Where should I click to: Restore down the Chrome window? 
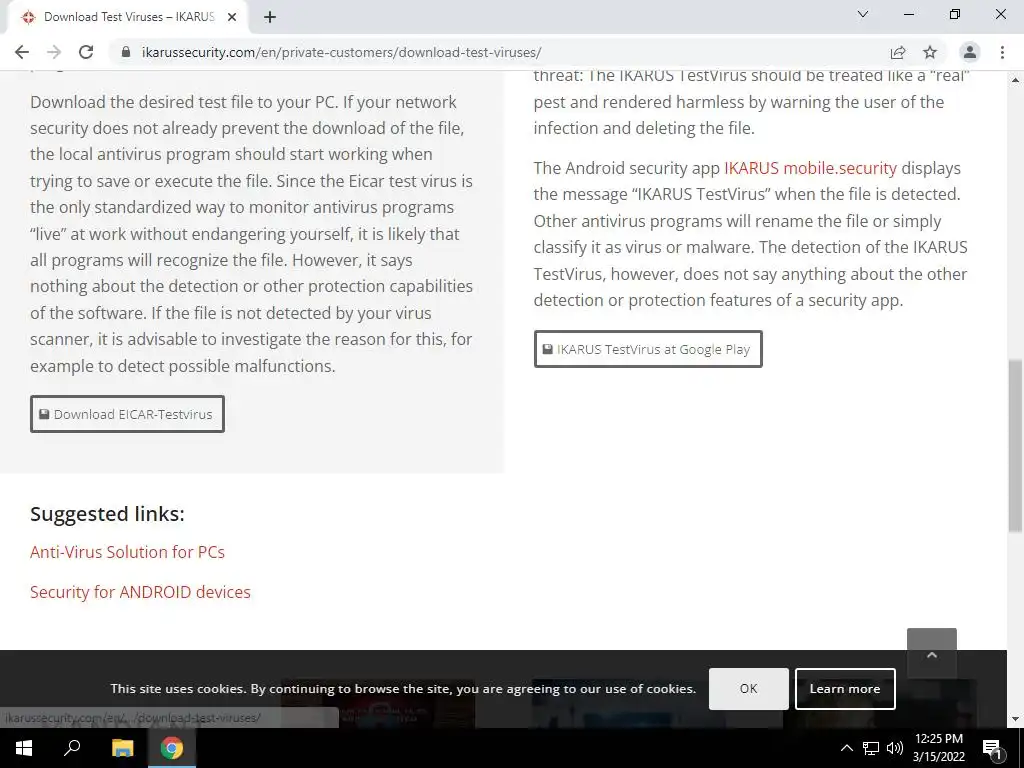pyautogui.click(x=955, y=14)
